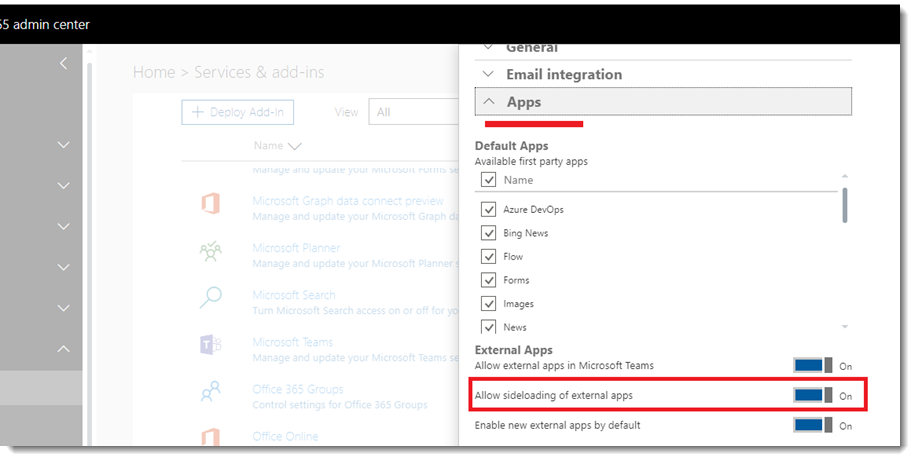Collapse the left navigation pane arrow

click(63, 63)
